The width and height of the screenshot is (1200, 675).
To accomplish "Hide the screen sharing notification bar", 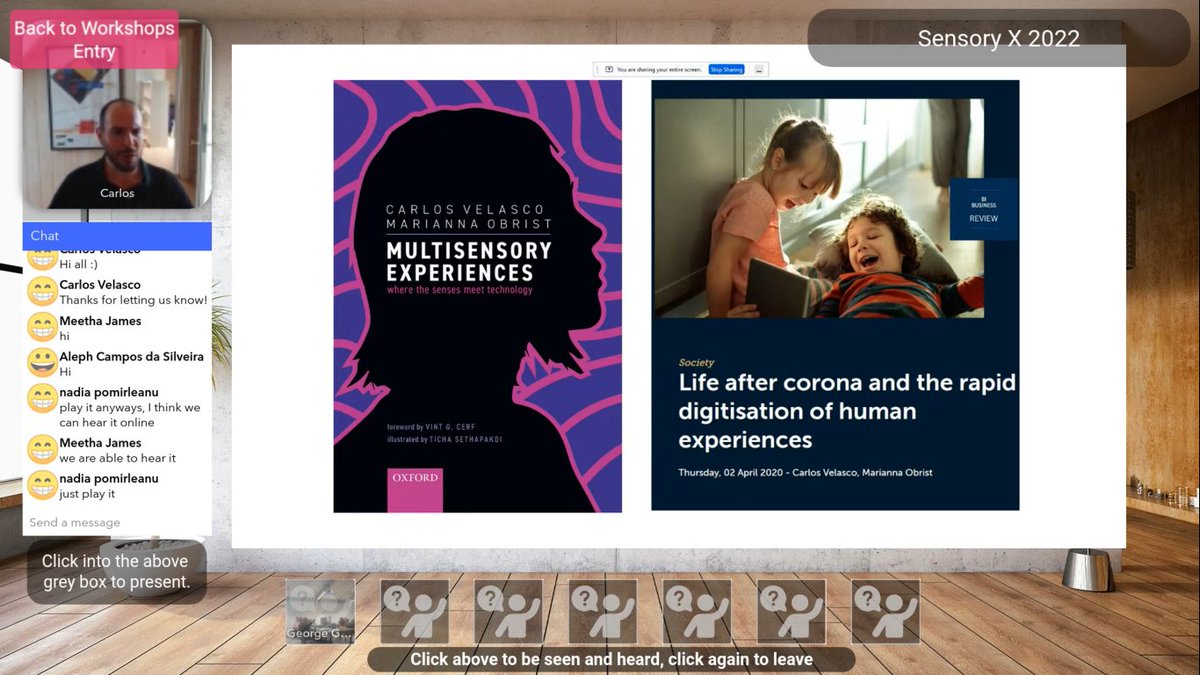I will point(759,69).
